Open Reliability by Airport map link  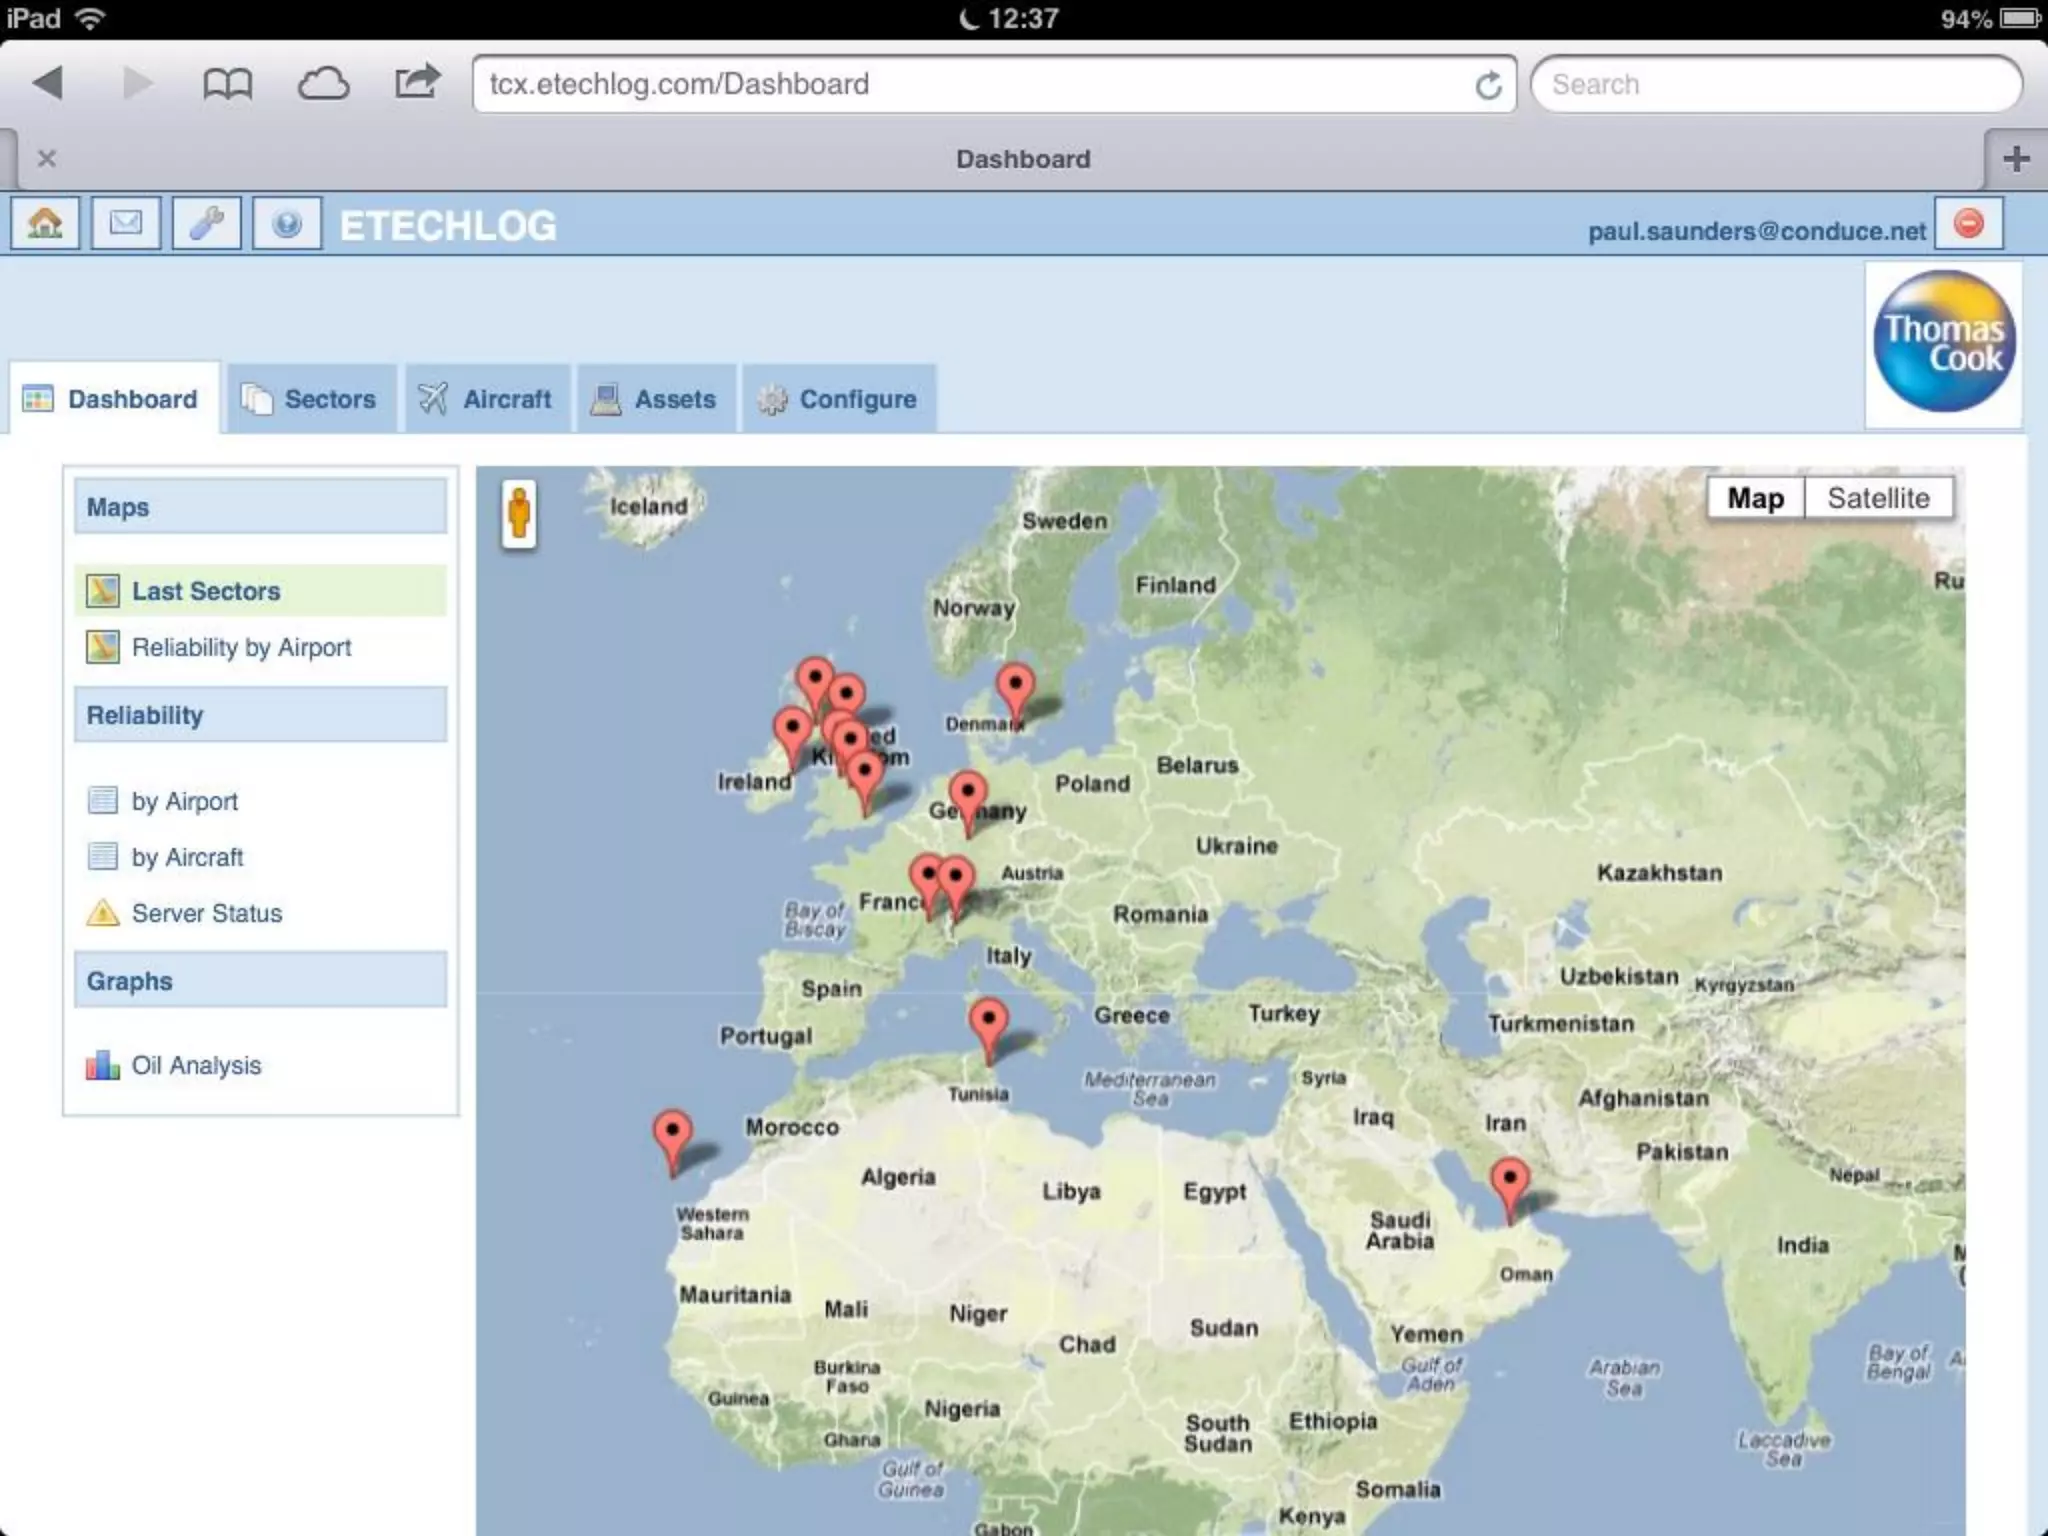(x=241, y=647)
